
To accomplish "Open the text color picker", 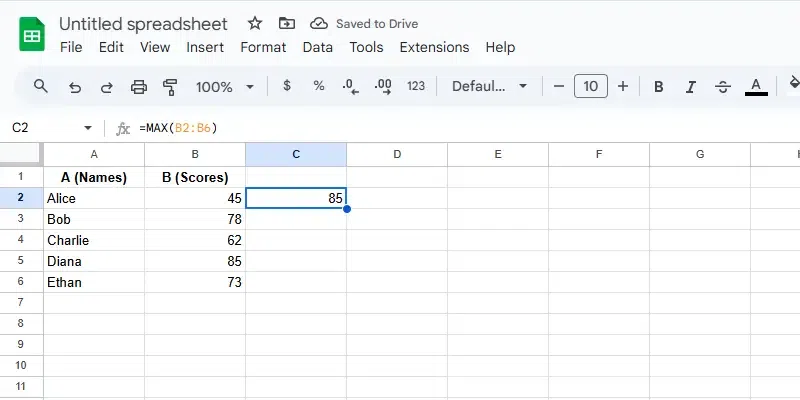I will [x=756, y=87].
